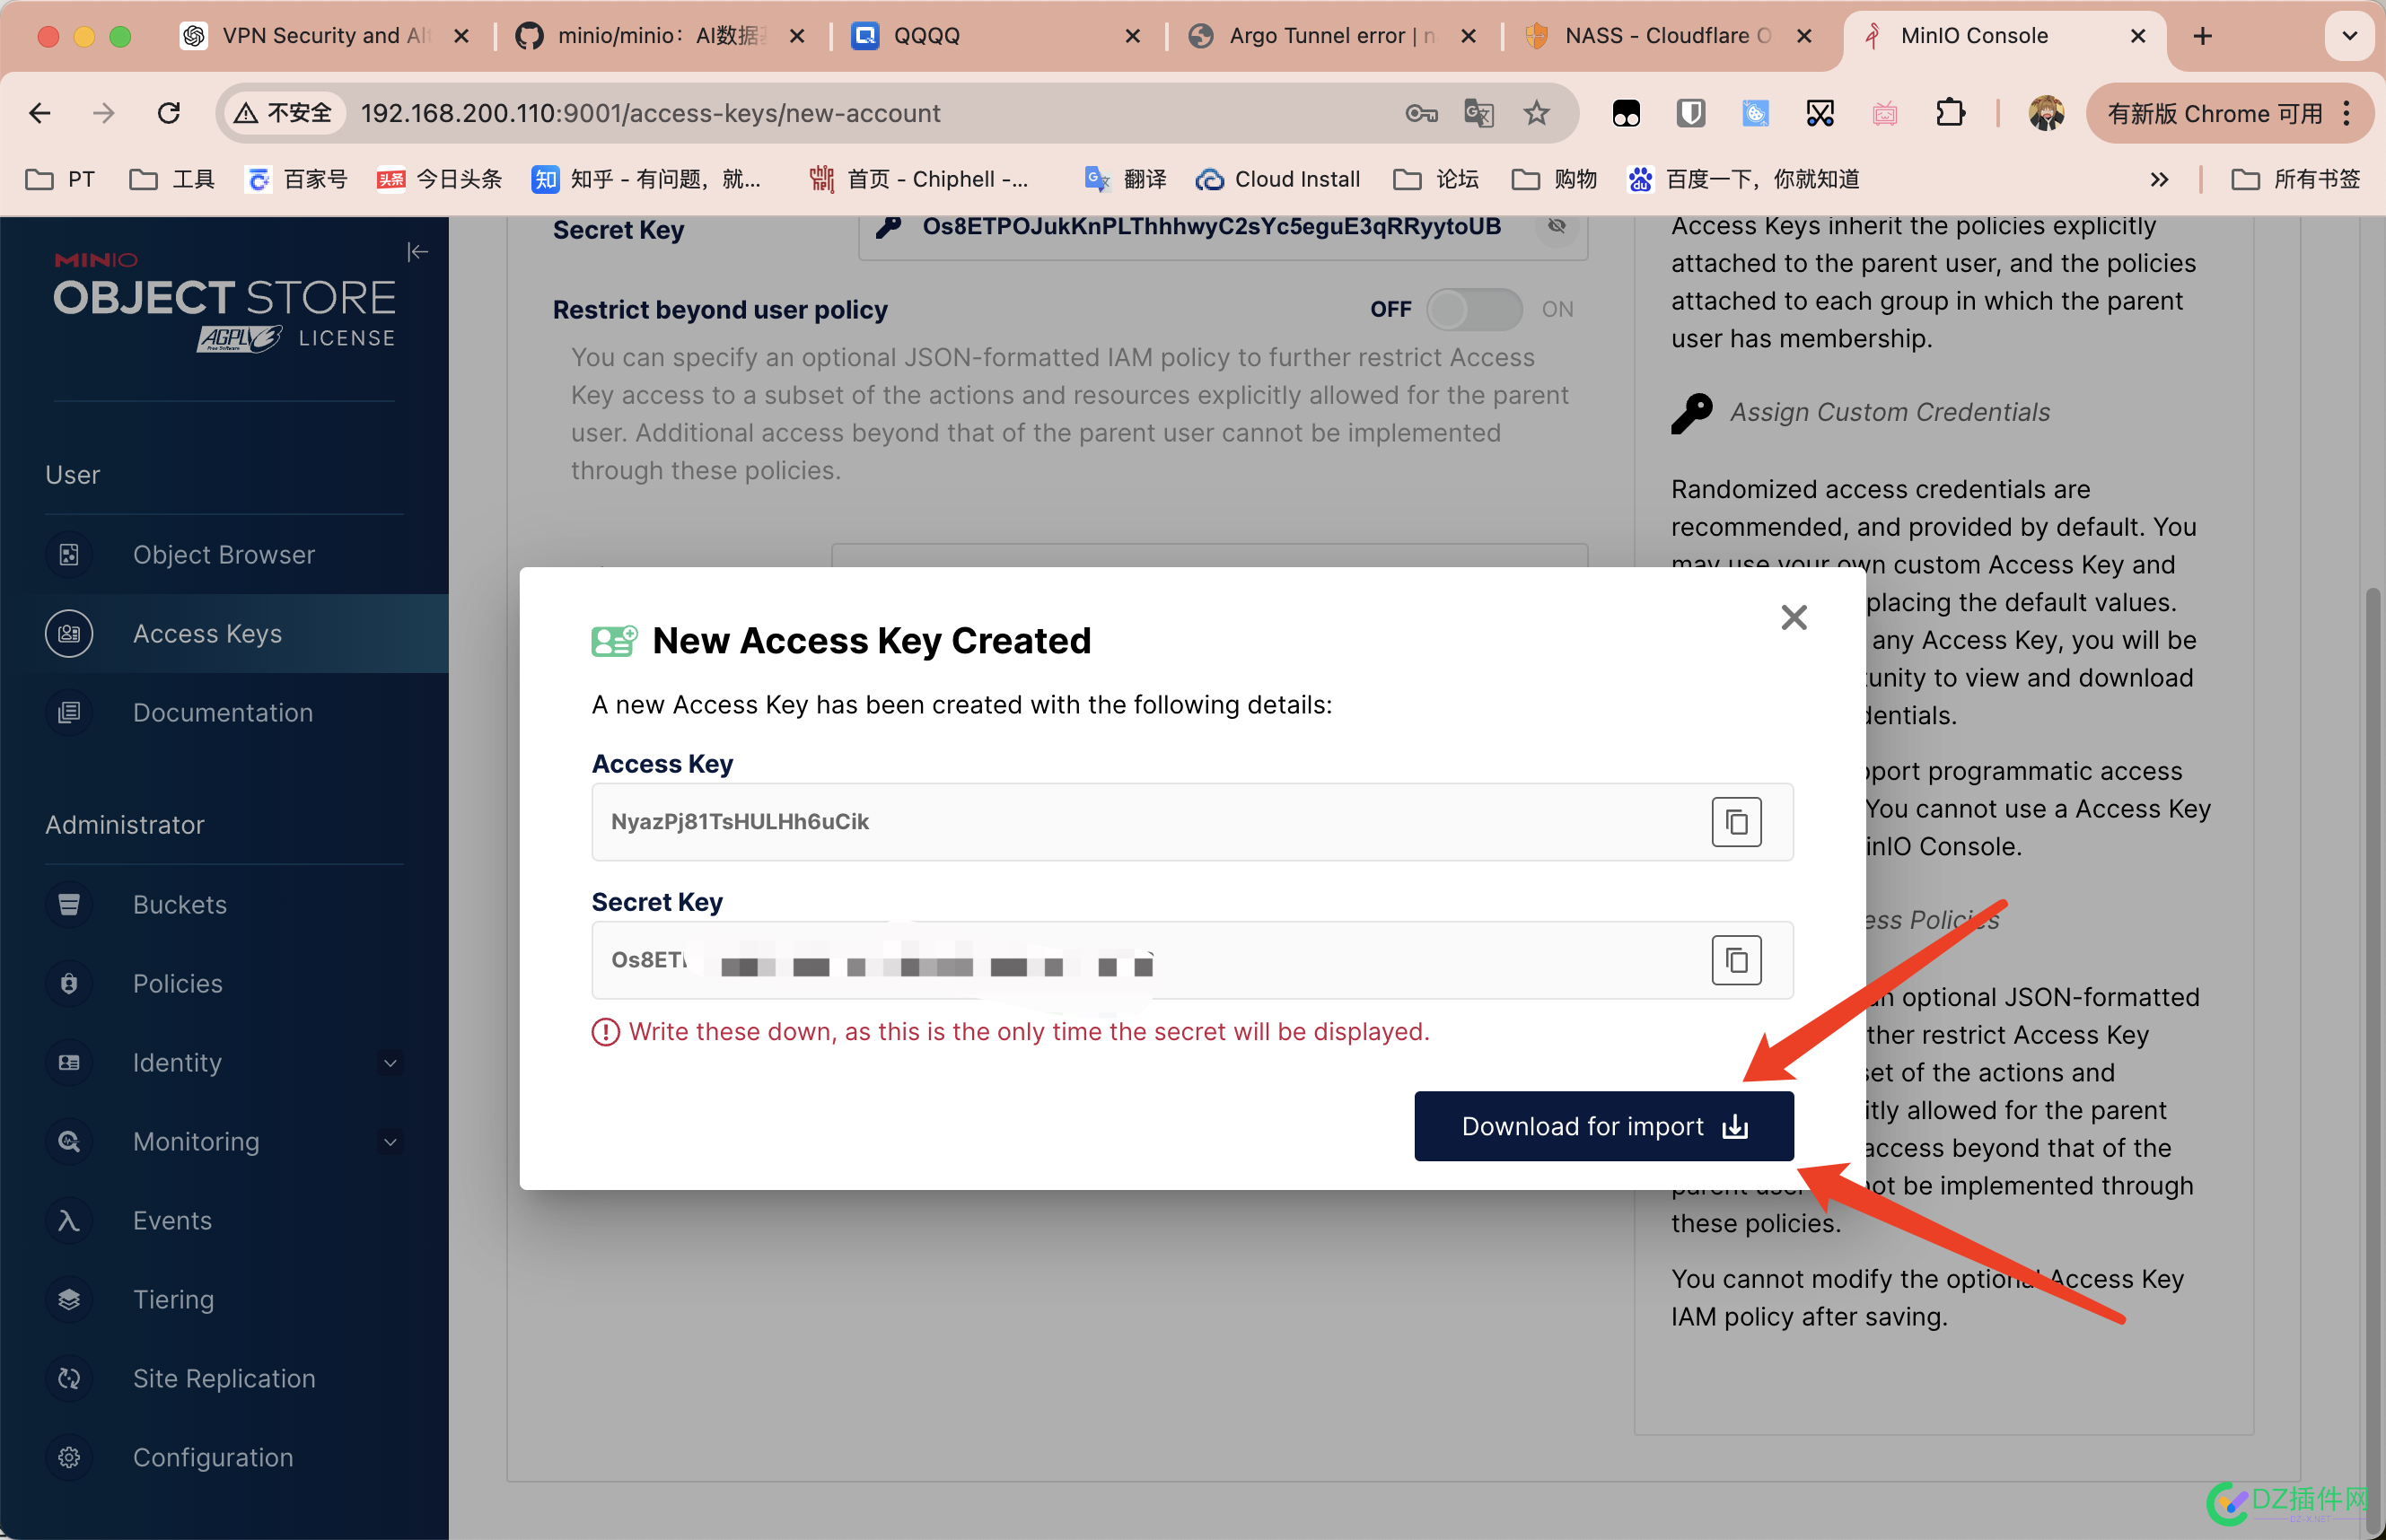The height and width of the screenshot is (1540, 2386).
Task: Click the Buckets icon in Administrator section
Action: coord(66,902)
